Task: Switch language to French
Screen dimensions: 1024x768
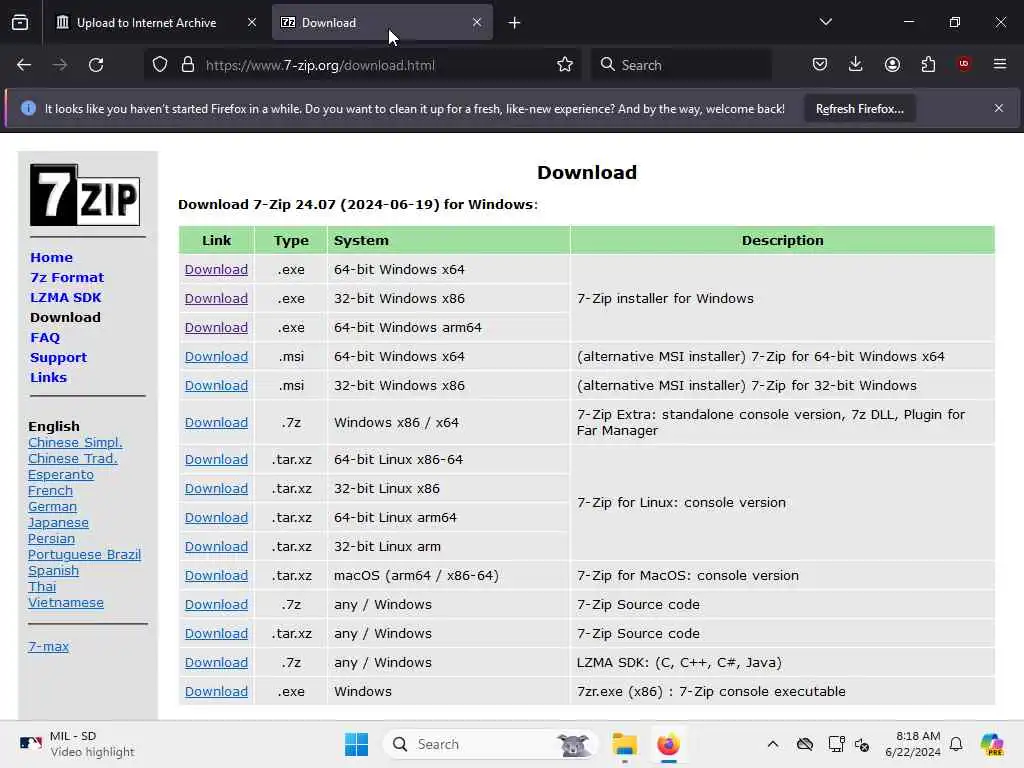Action: point(50,490)
